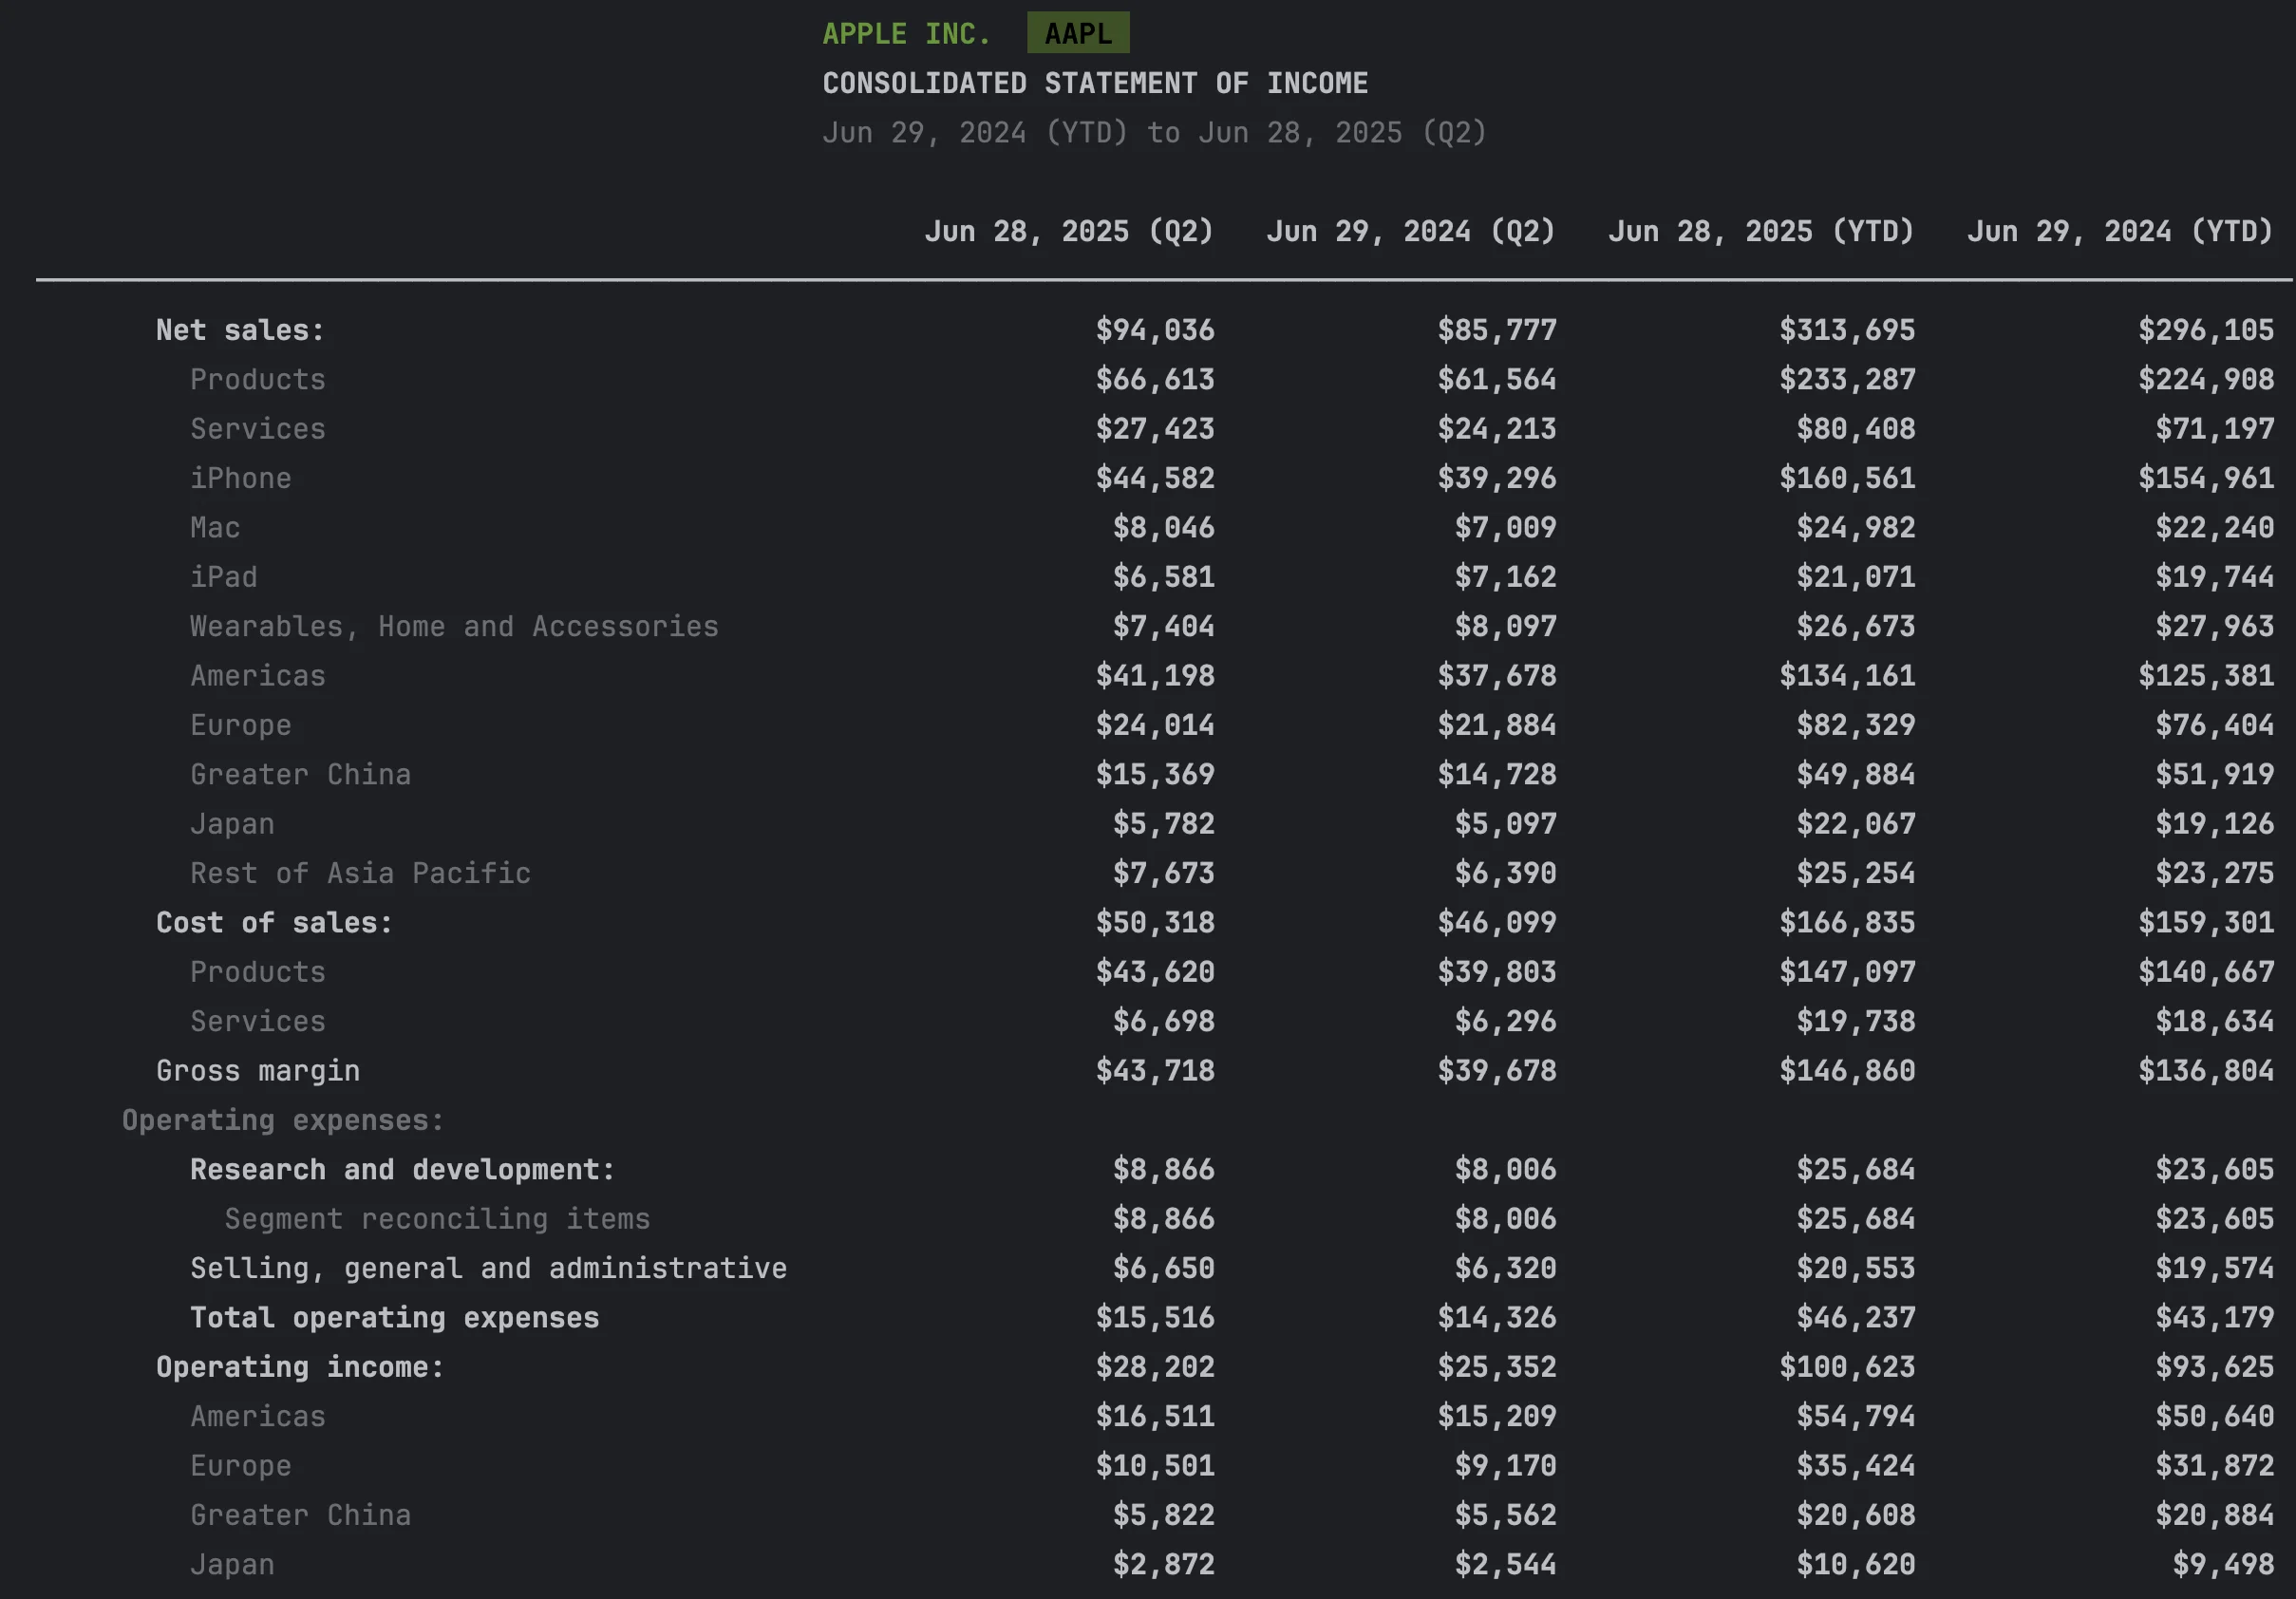Click Europe net sales value $24,014
The width and height of the screenshot is (2296, 1599).
(x=1155, y=725)
